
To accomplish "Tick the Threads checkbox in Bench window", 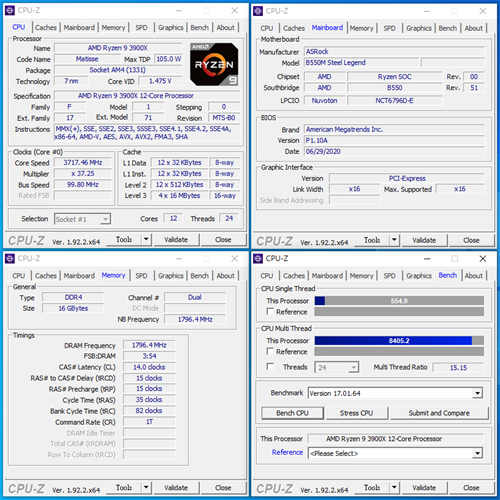I will click(270, 367).
